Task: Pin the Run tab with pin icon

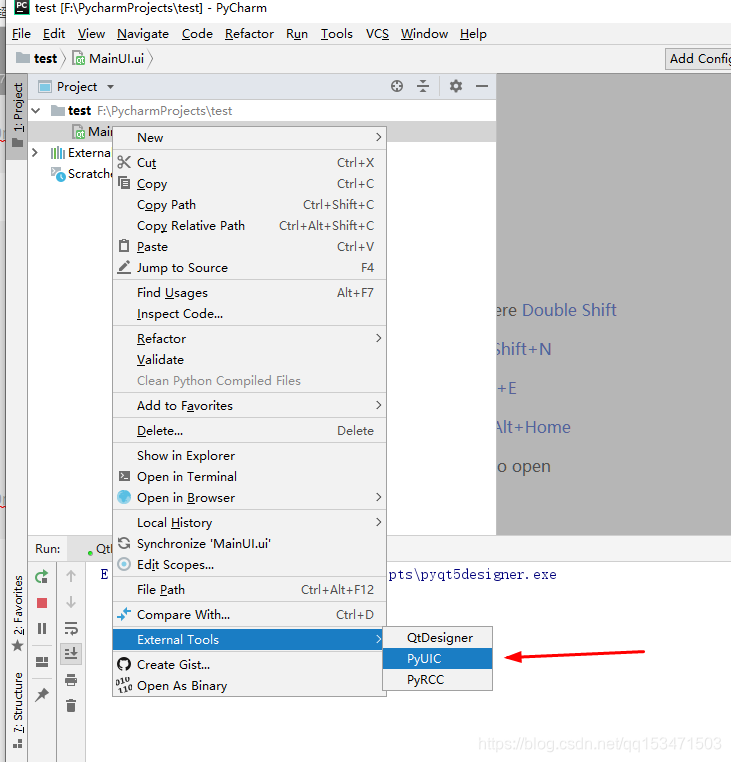Action: tap(42, 695)
